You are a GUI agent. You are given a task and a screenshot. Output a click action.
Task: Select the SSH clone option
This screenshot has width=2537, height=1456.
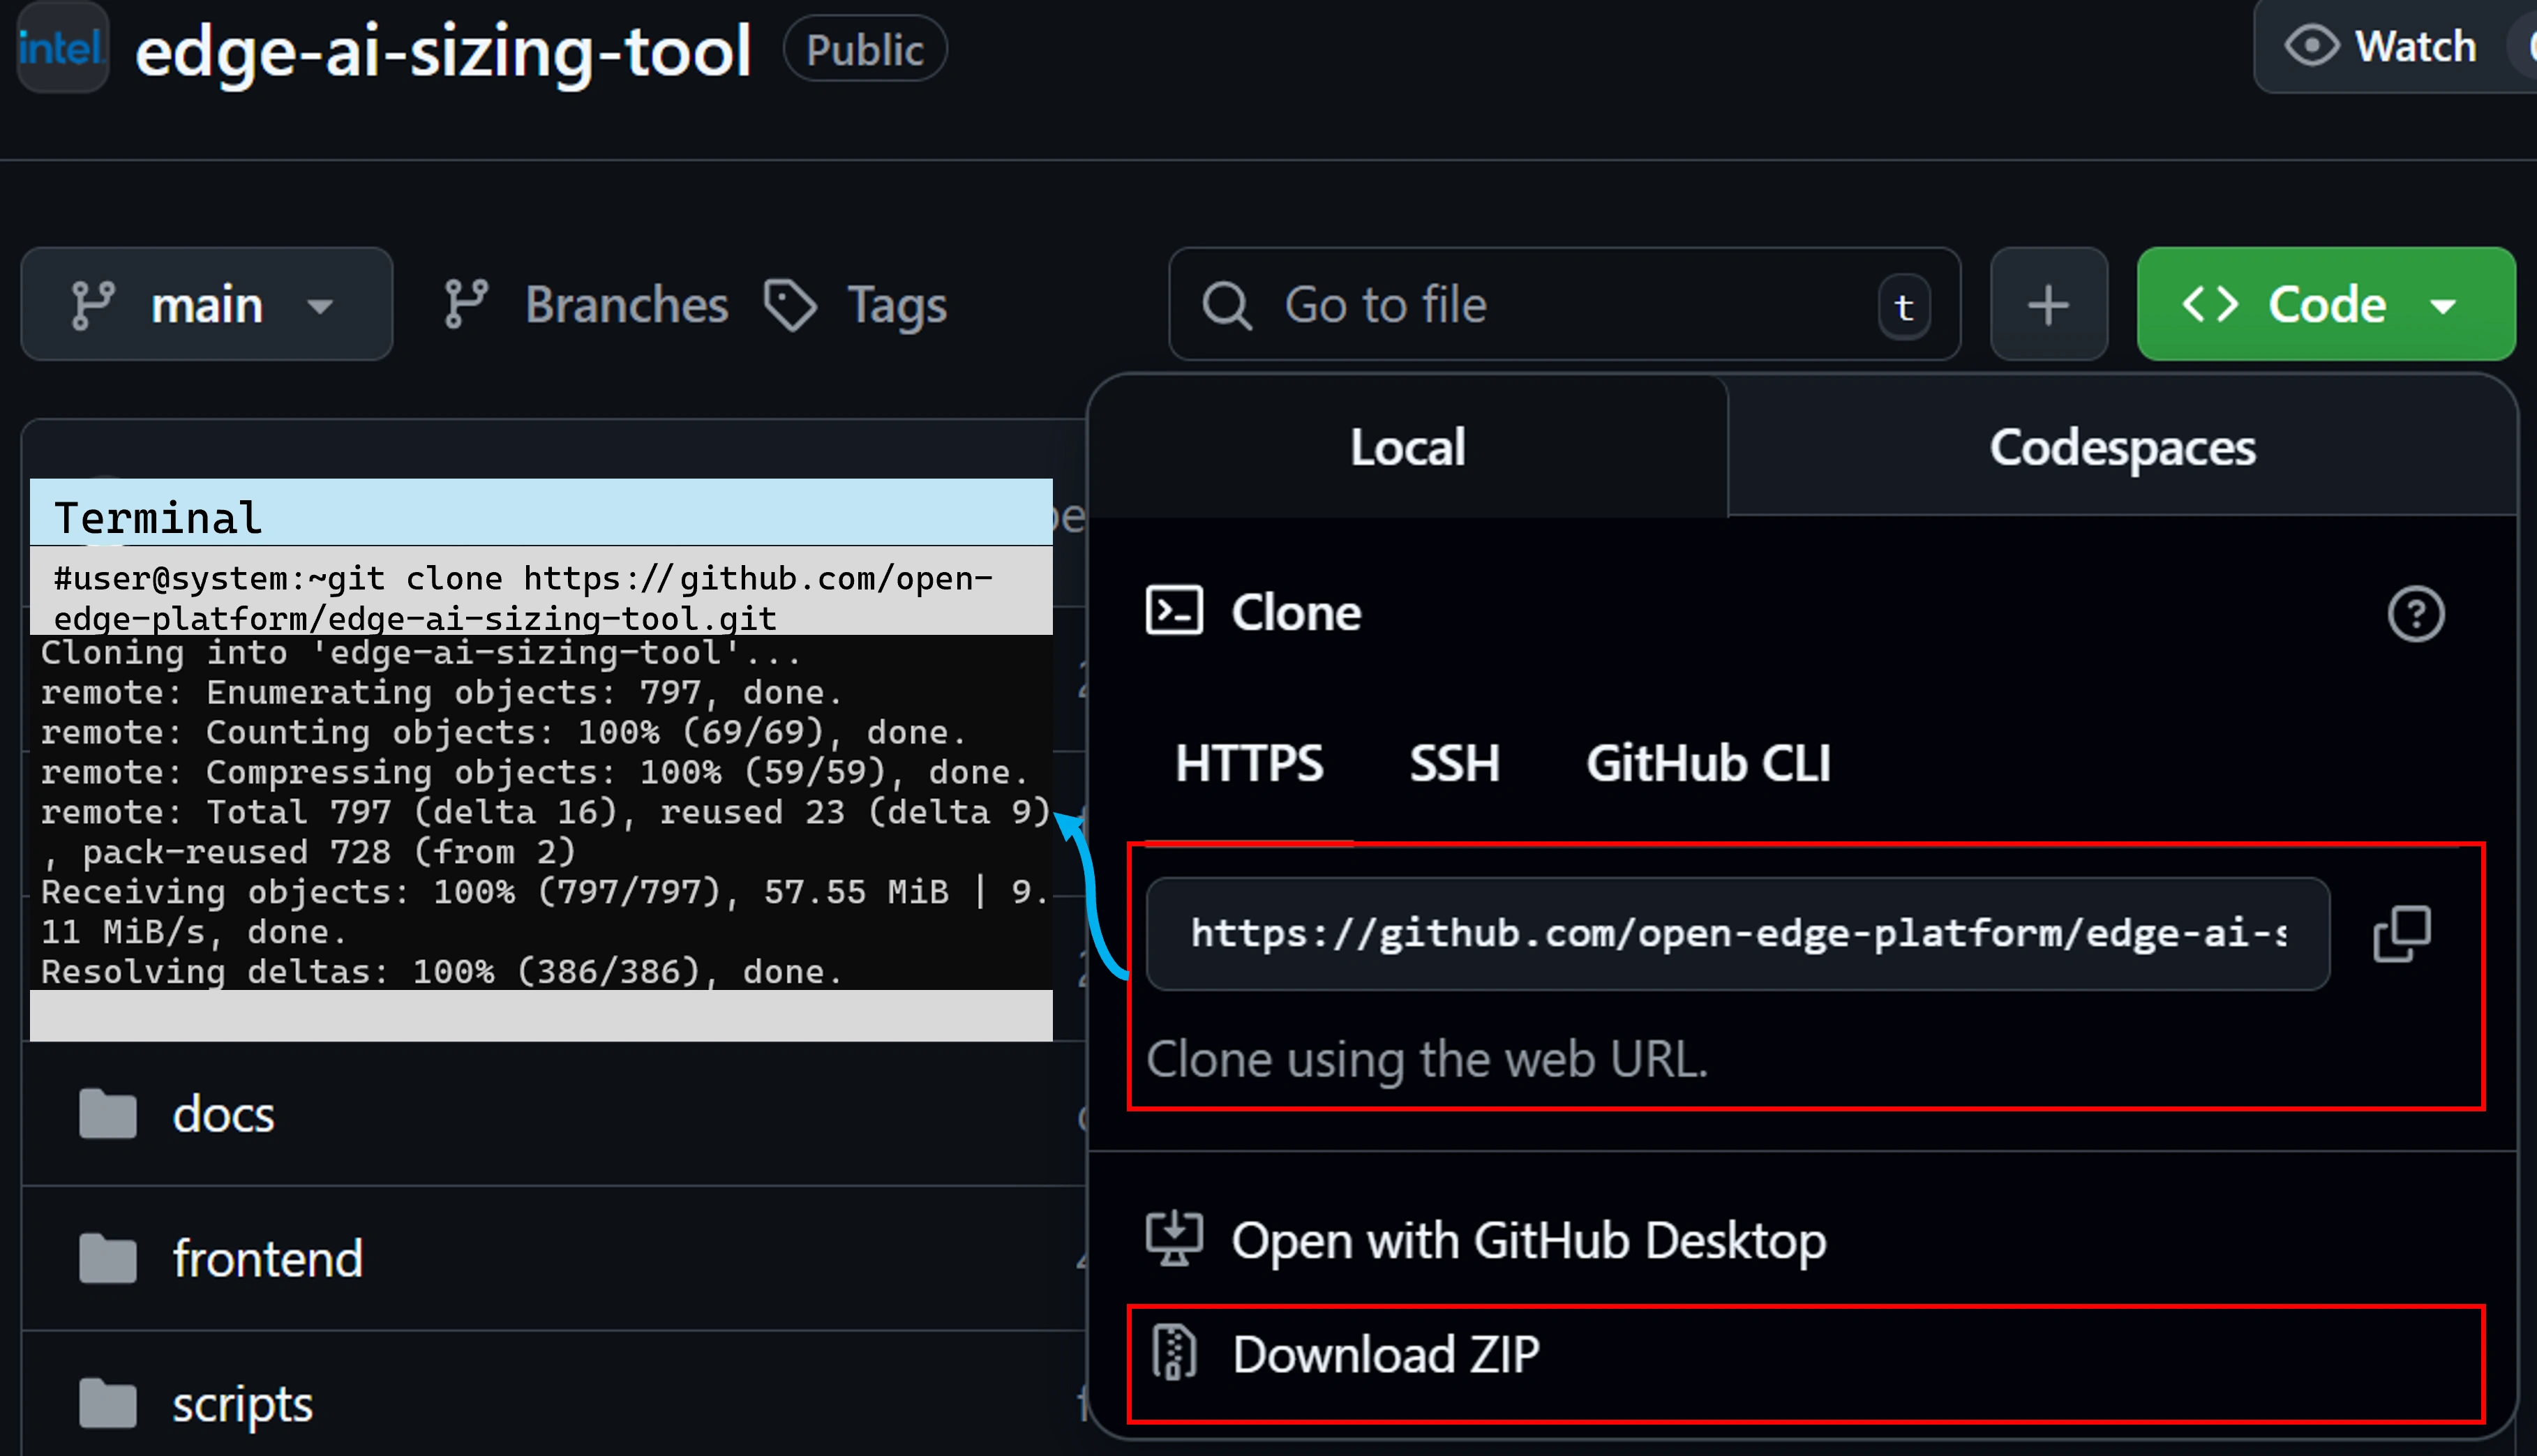click(1454, 763)
